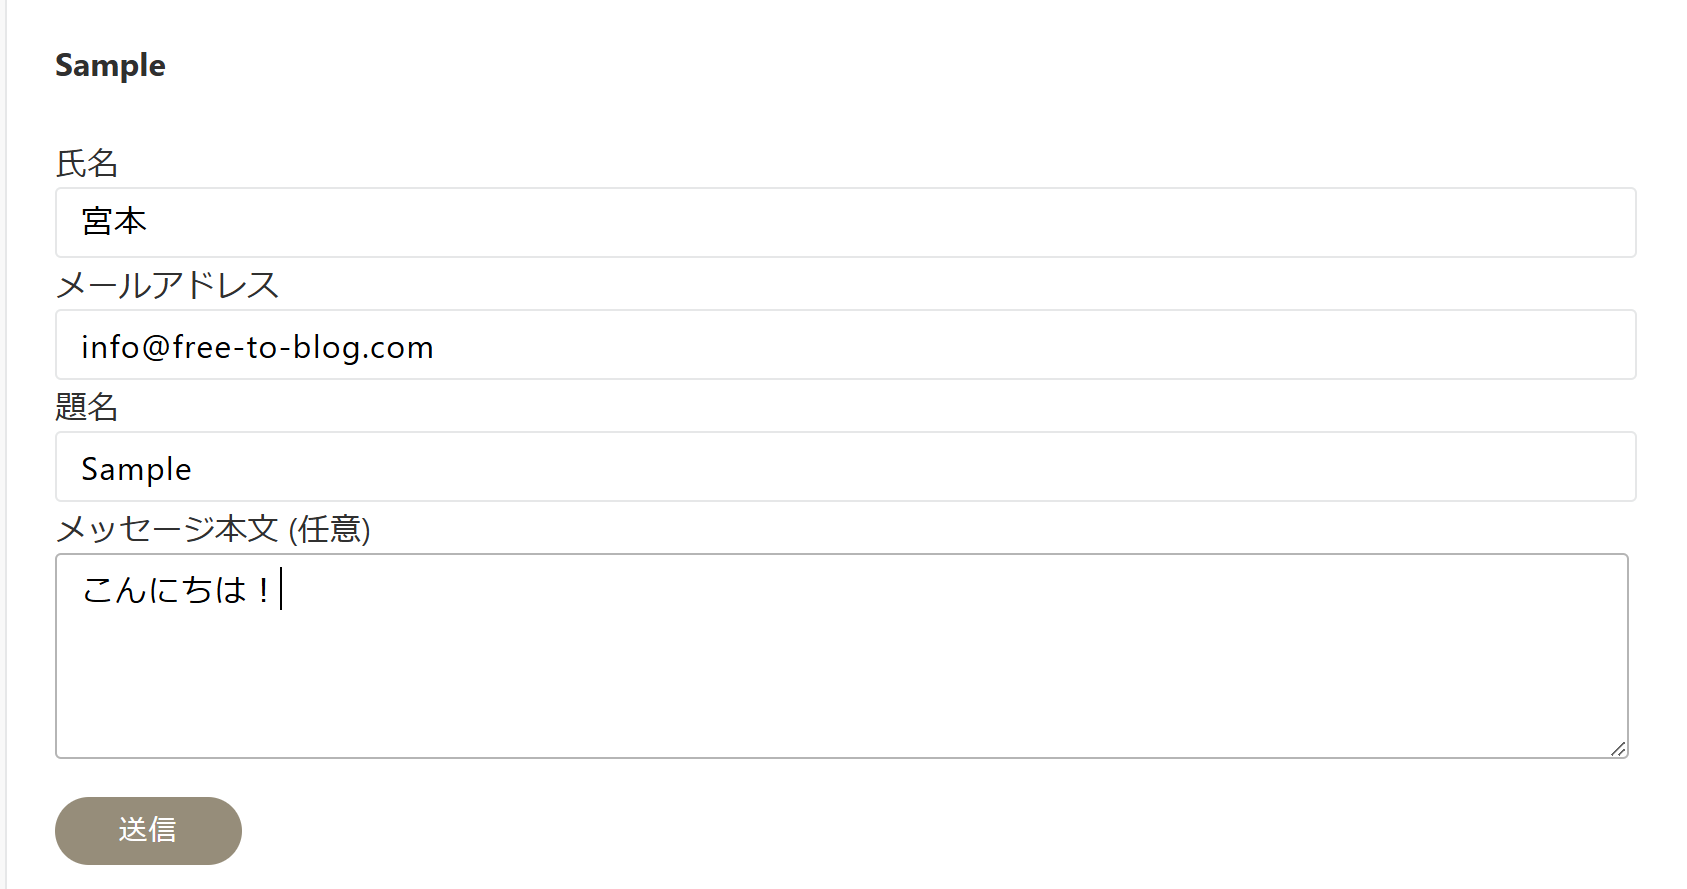The height and width of the screenshot is (889, 1687).
Task: Click the メッセージ本文 label text
Action: pos(167,529)
